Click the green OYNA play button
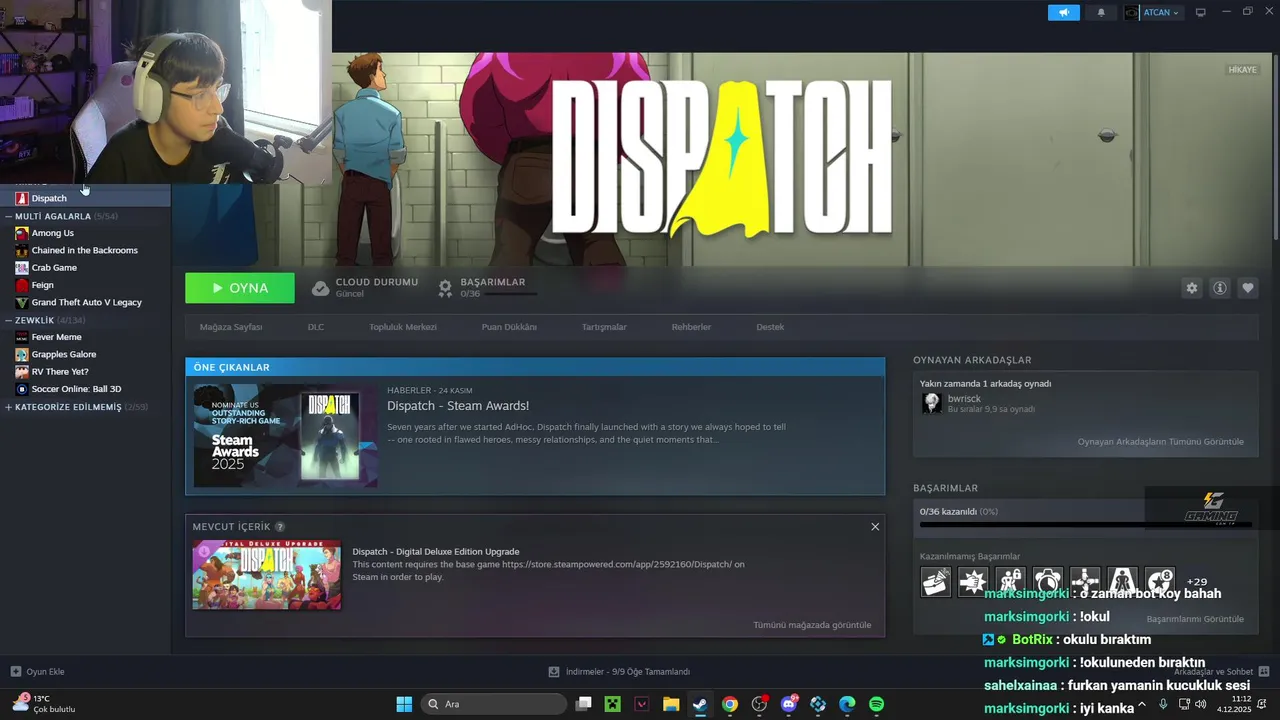The width and height of the screenshot is (1280, 720). [x=240, y=288]
